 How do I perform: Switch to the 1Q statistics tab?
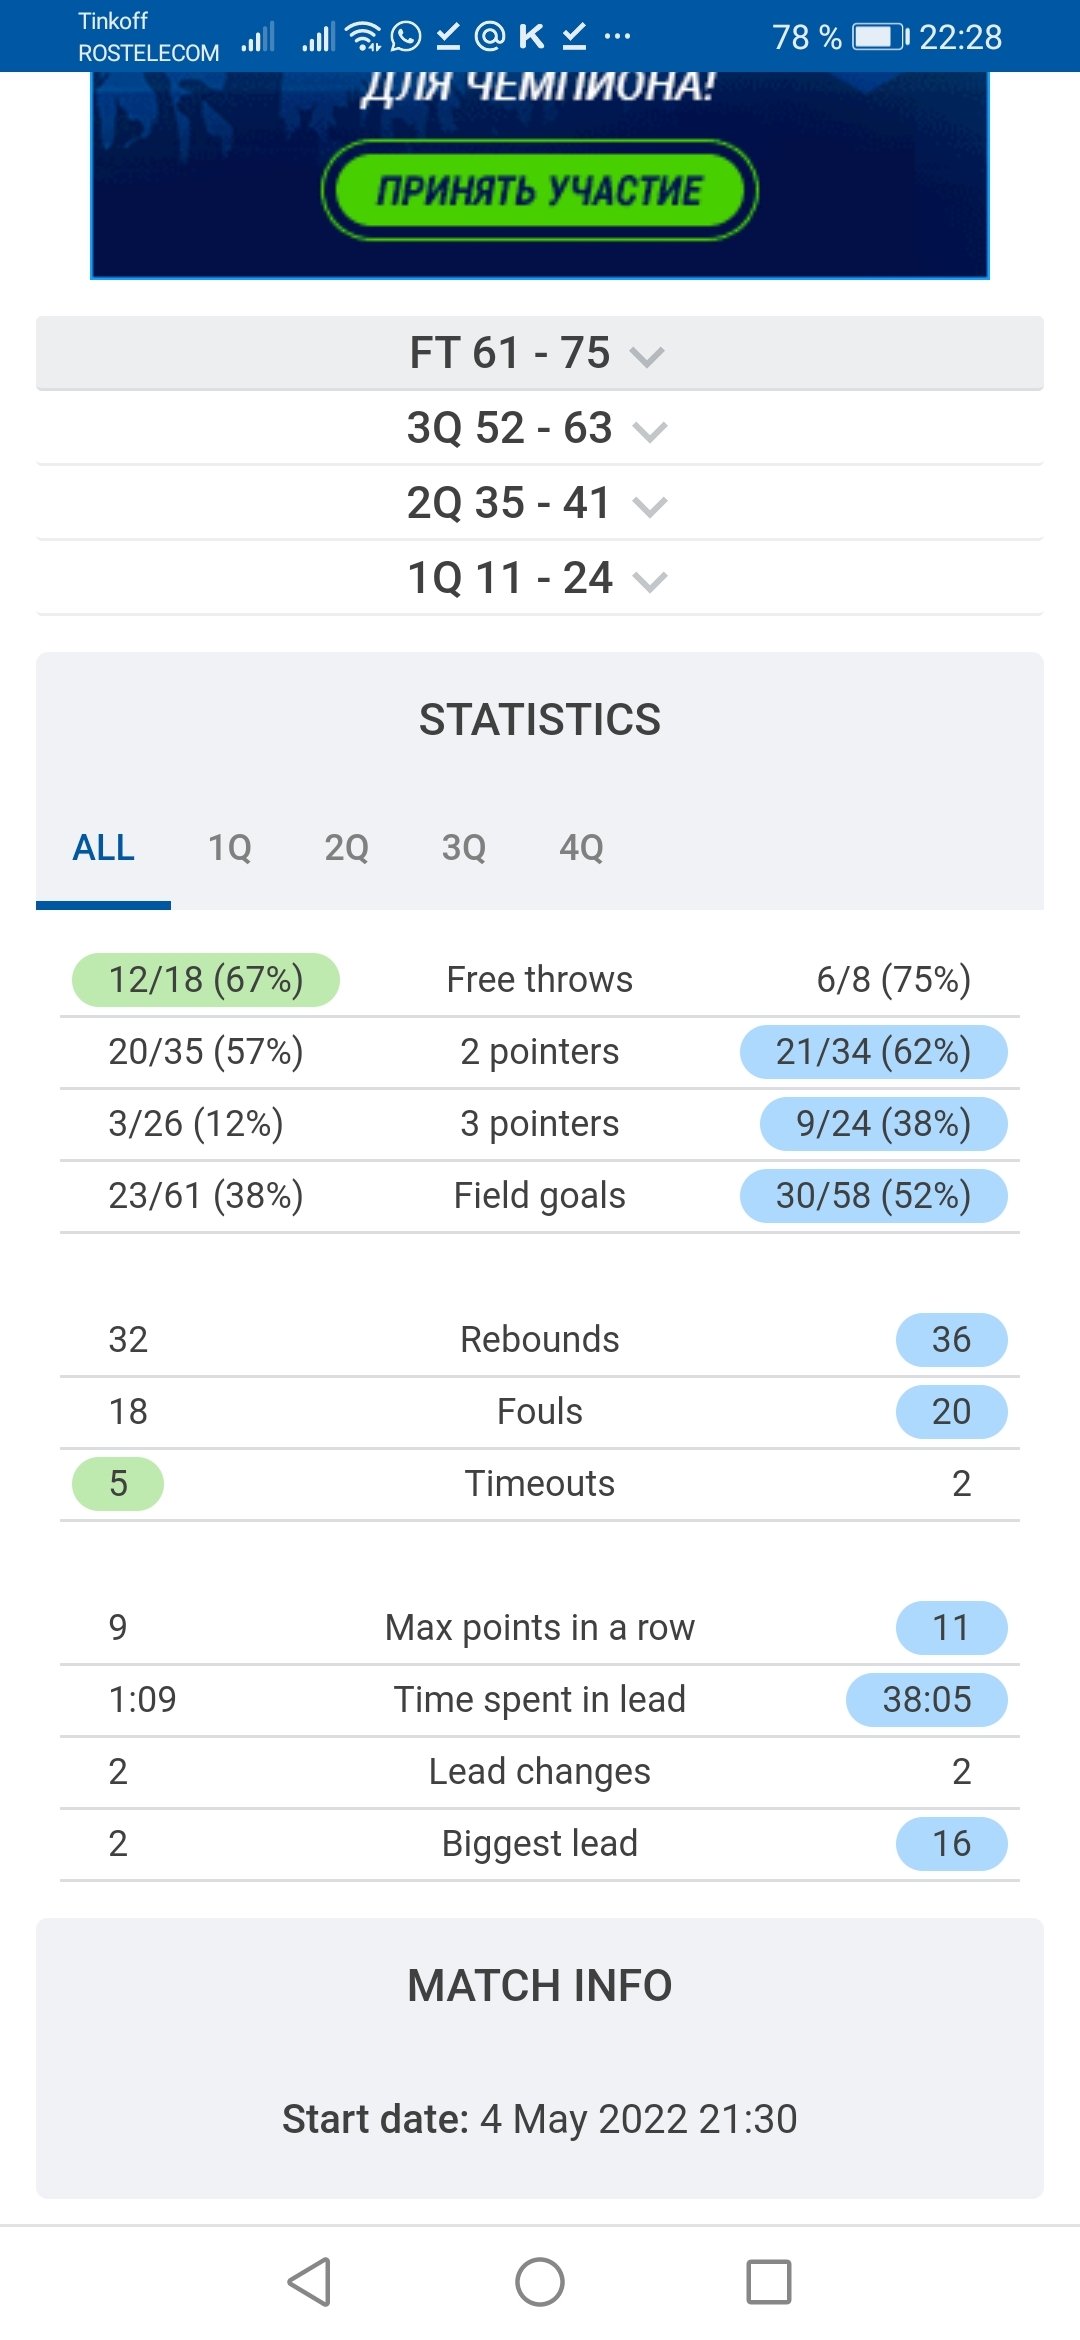click(229, 848)
